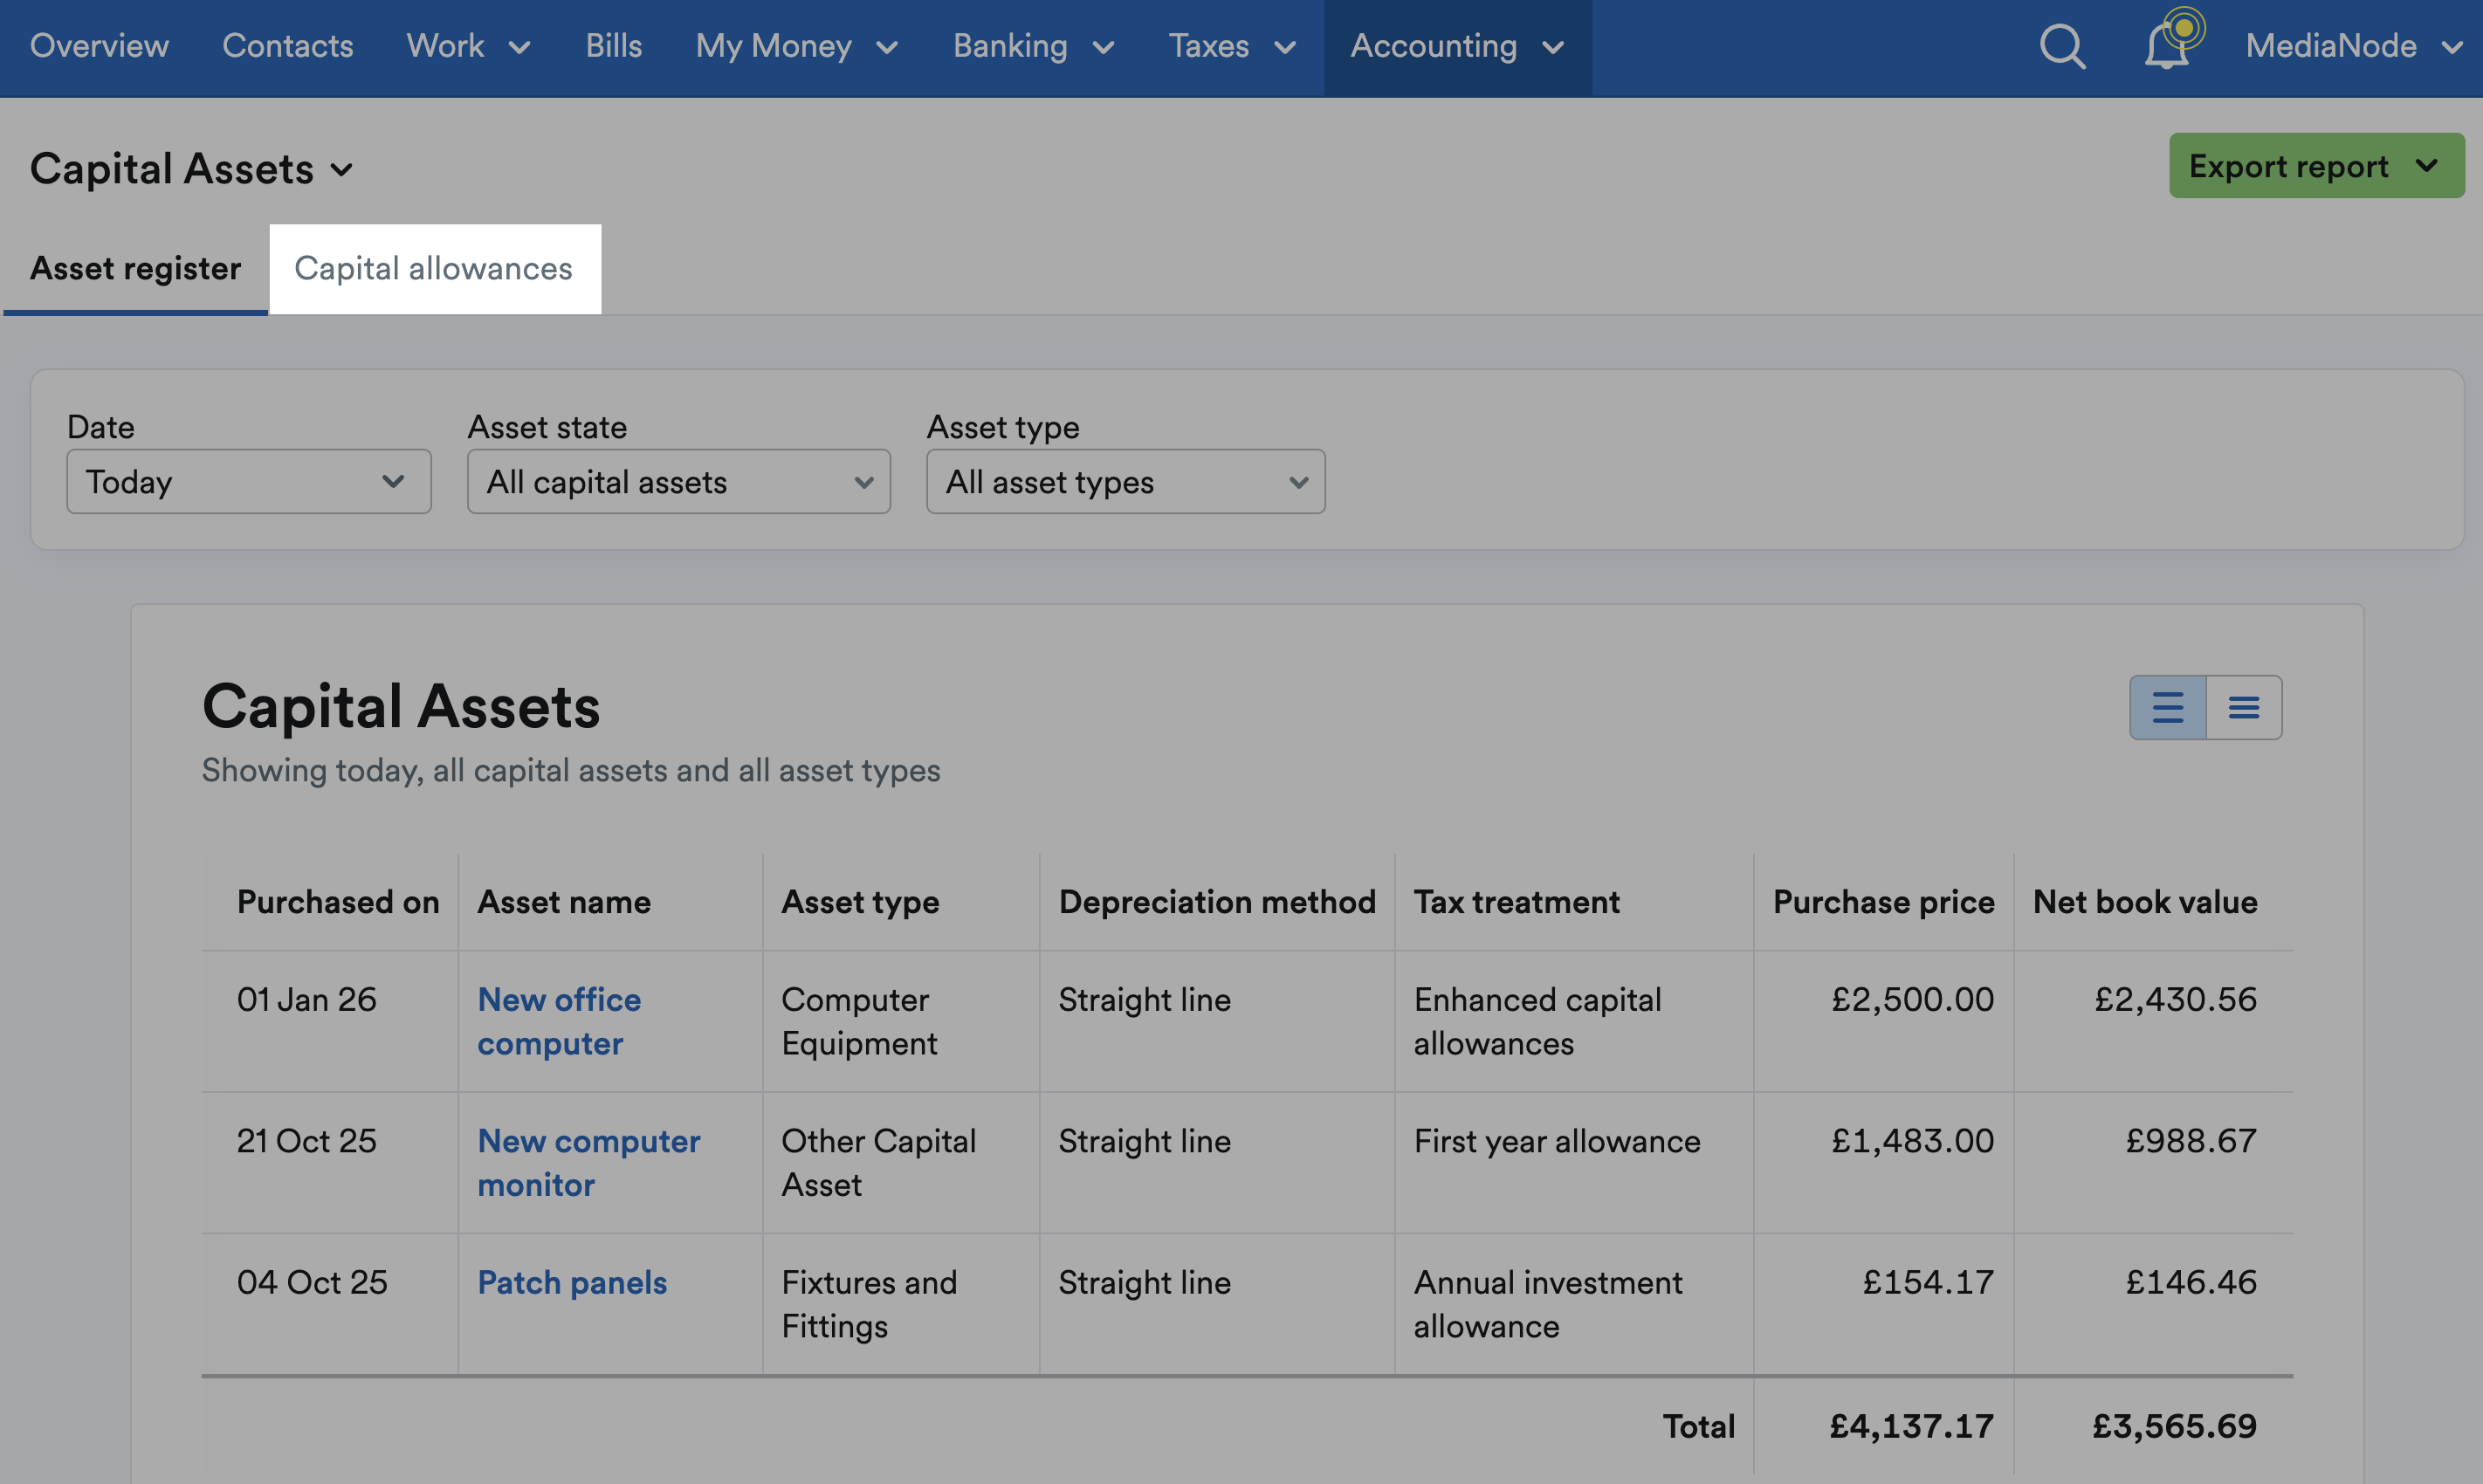Screen dimensions: 2483x1484
Task: Click the Net book value column header
Action: click(x=2145, y=902)
